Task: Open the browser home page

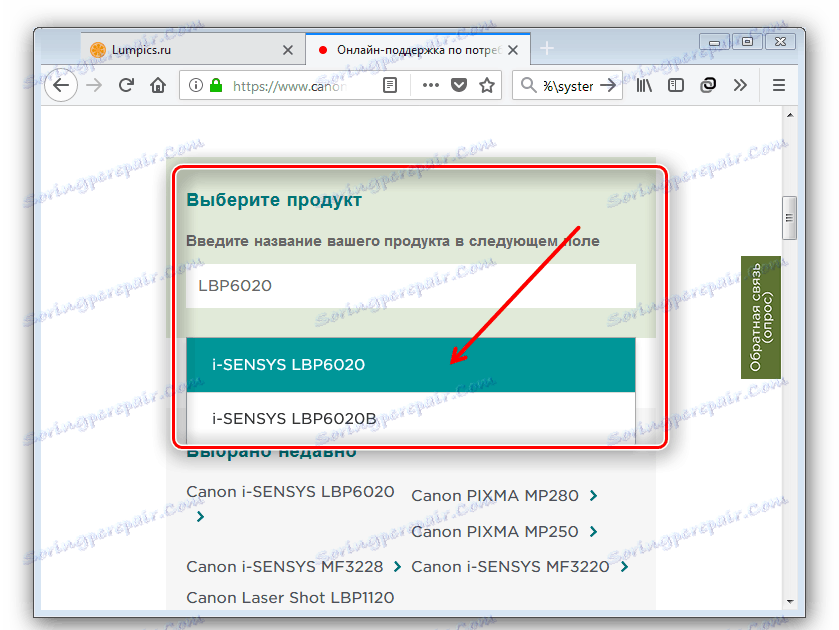Action: 157,85
